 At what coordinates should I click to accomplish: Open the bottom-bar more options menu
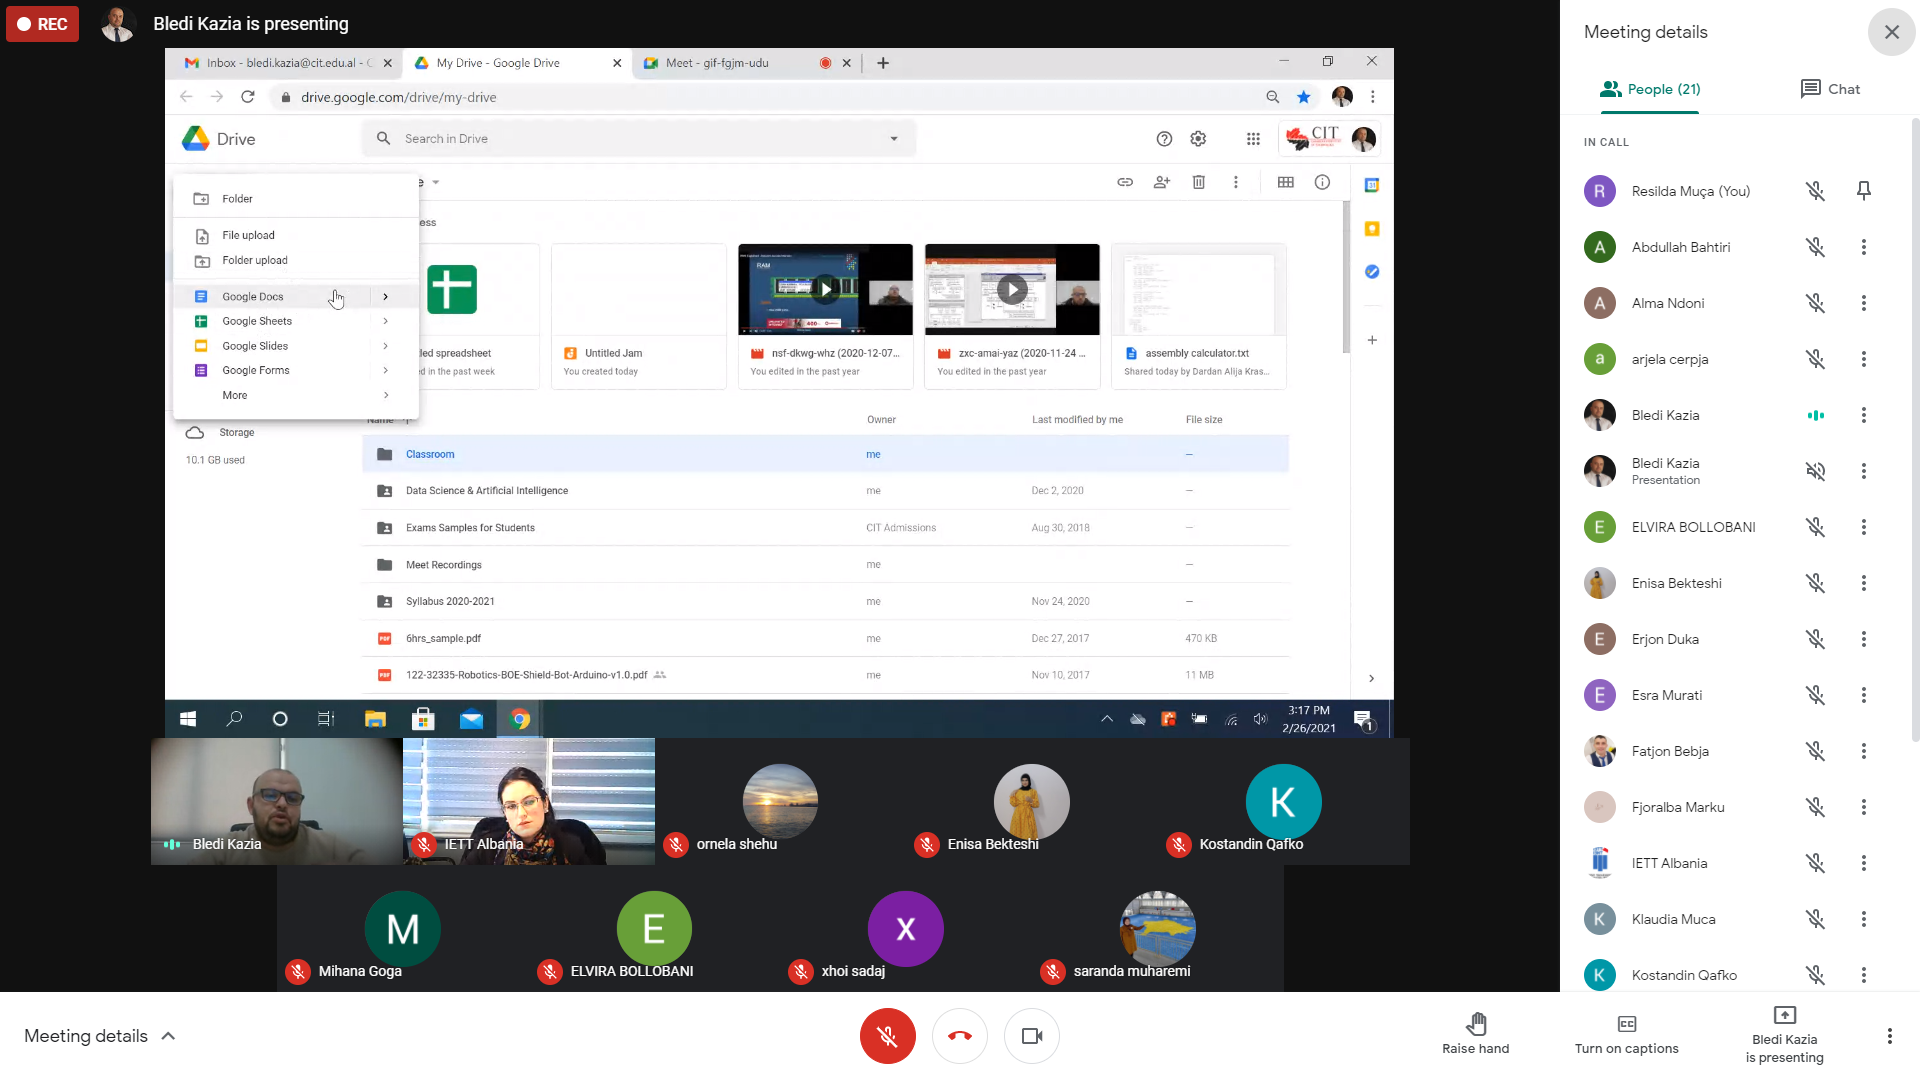(1889, 1036)
